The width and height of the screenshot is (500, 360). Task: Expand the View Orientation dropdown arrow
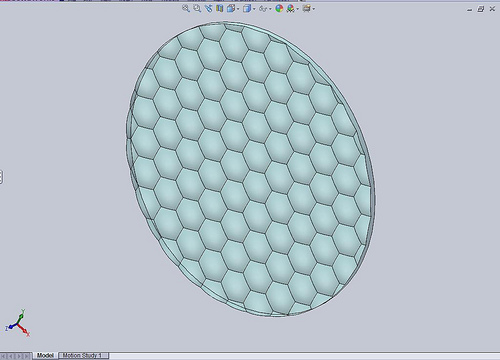[238, 9]
